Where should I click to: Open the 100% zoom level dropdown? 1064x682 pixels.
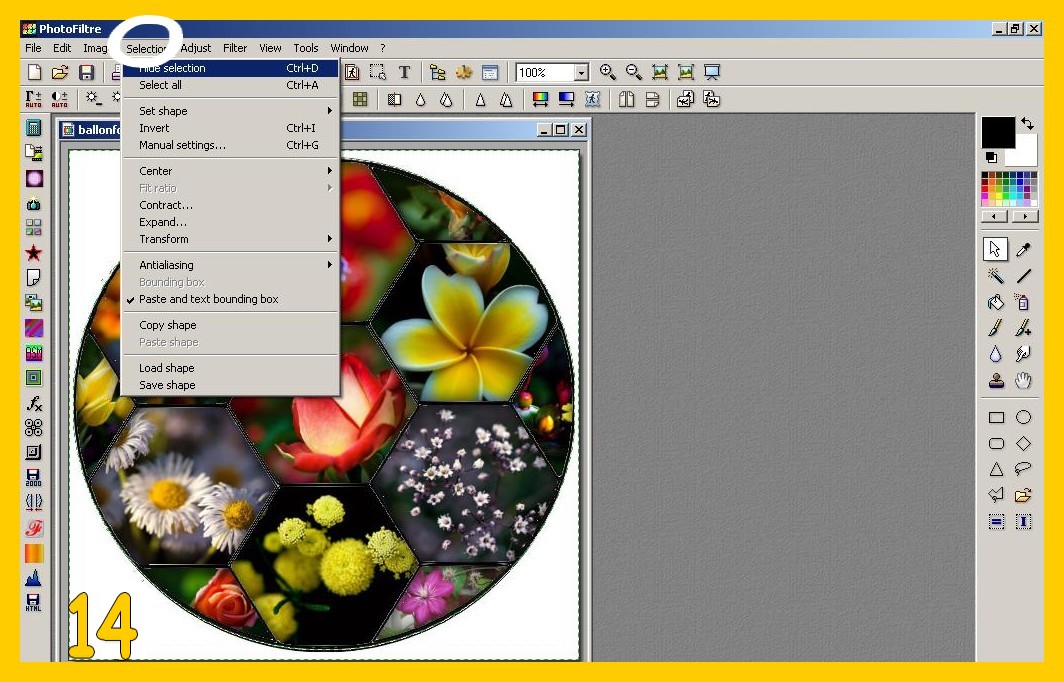pyautogui.click(x=581, y=73)
